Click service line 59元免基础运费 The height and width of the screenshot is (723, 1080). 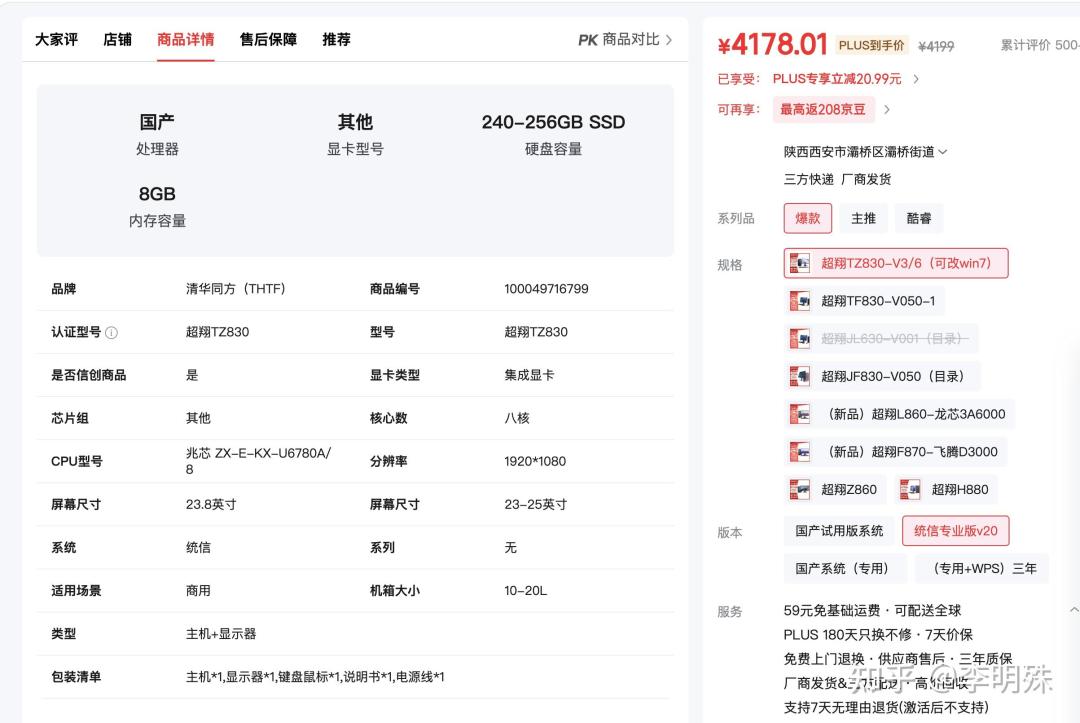pos(831,611)
